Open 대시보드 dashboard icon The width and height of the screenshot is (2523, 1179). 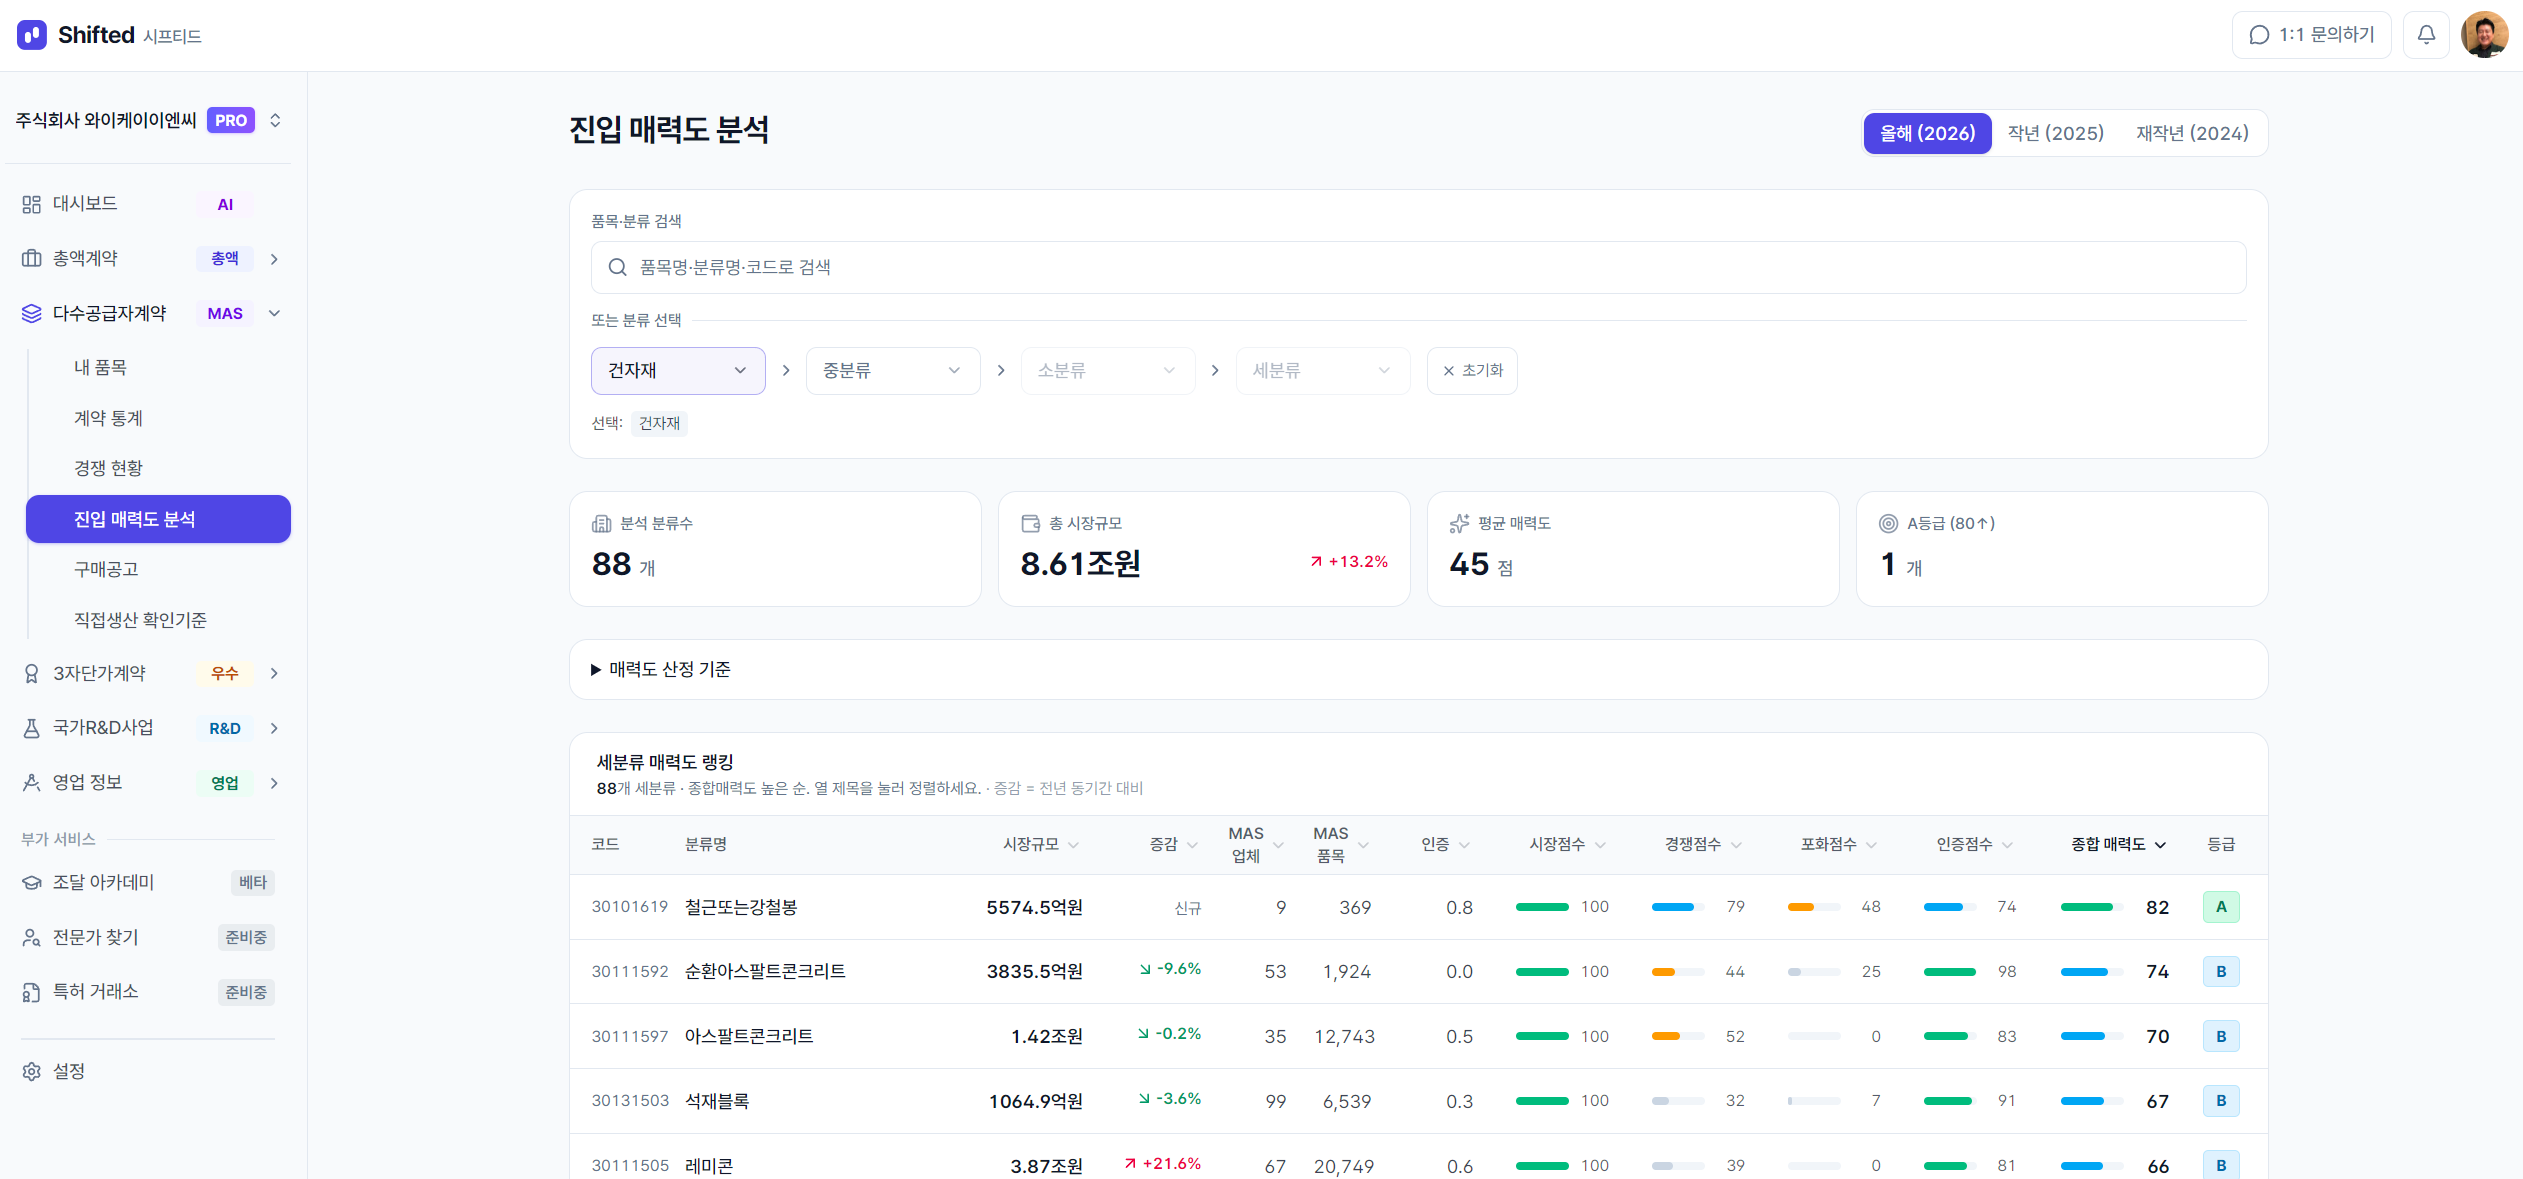coord(32,204)
